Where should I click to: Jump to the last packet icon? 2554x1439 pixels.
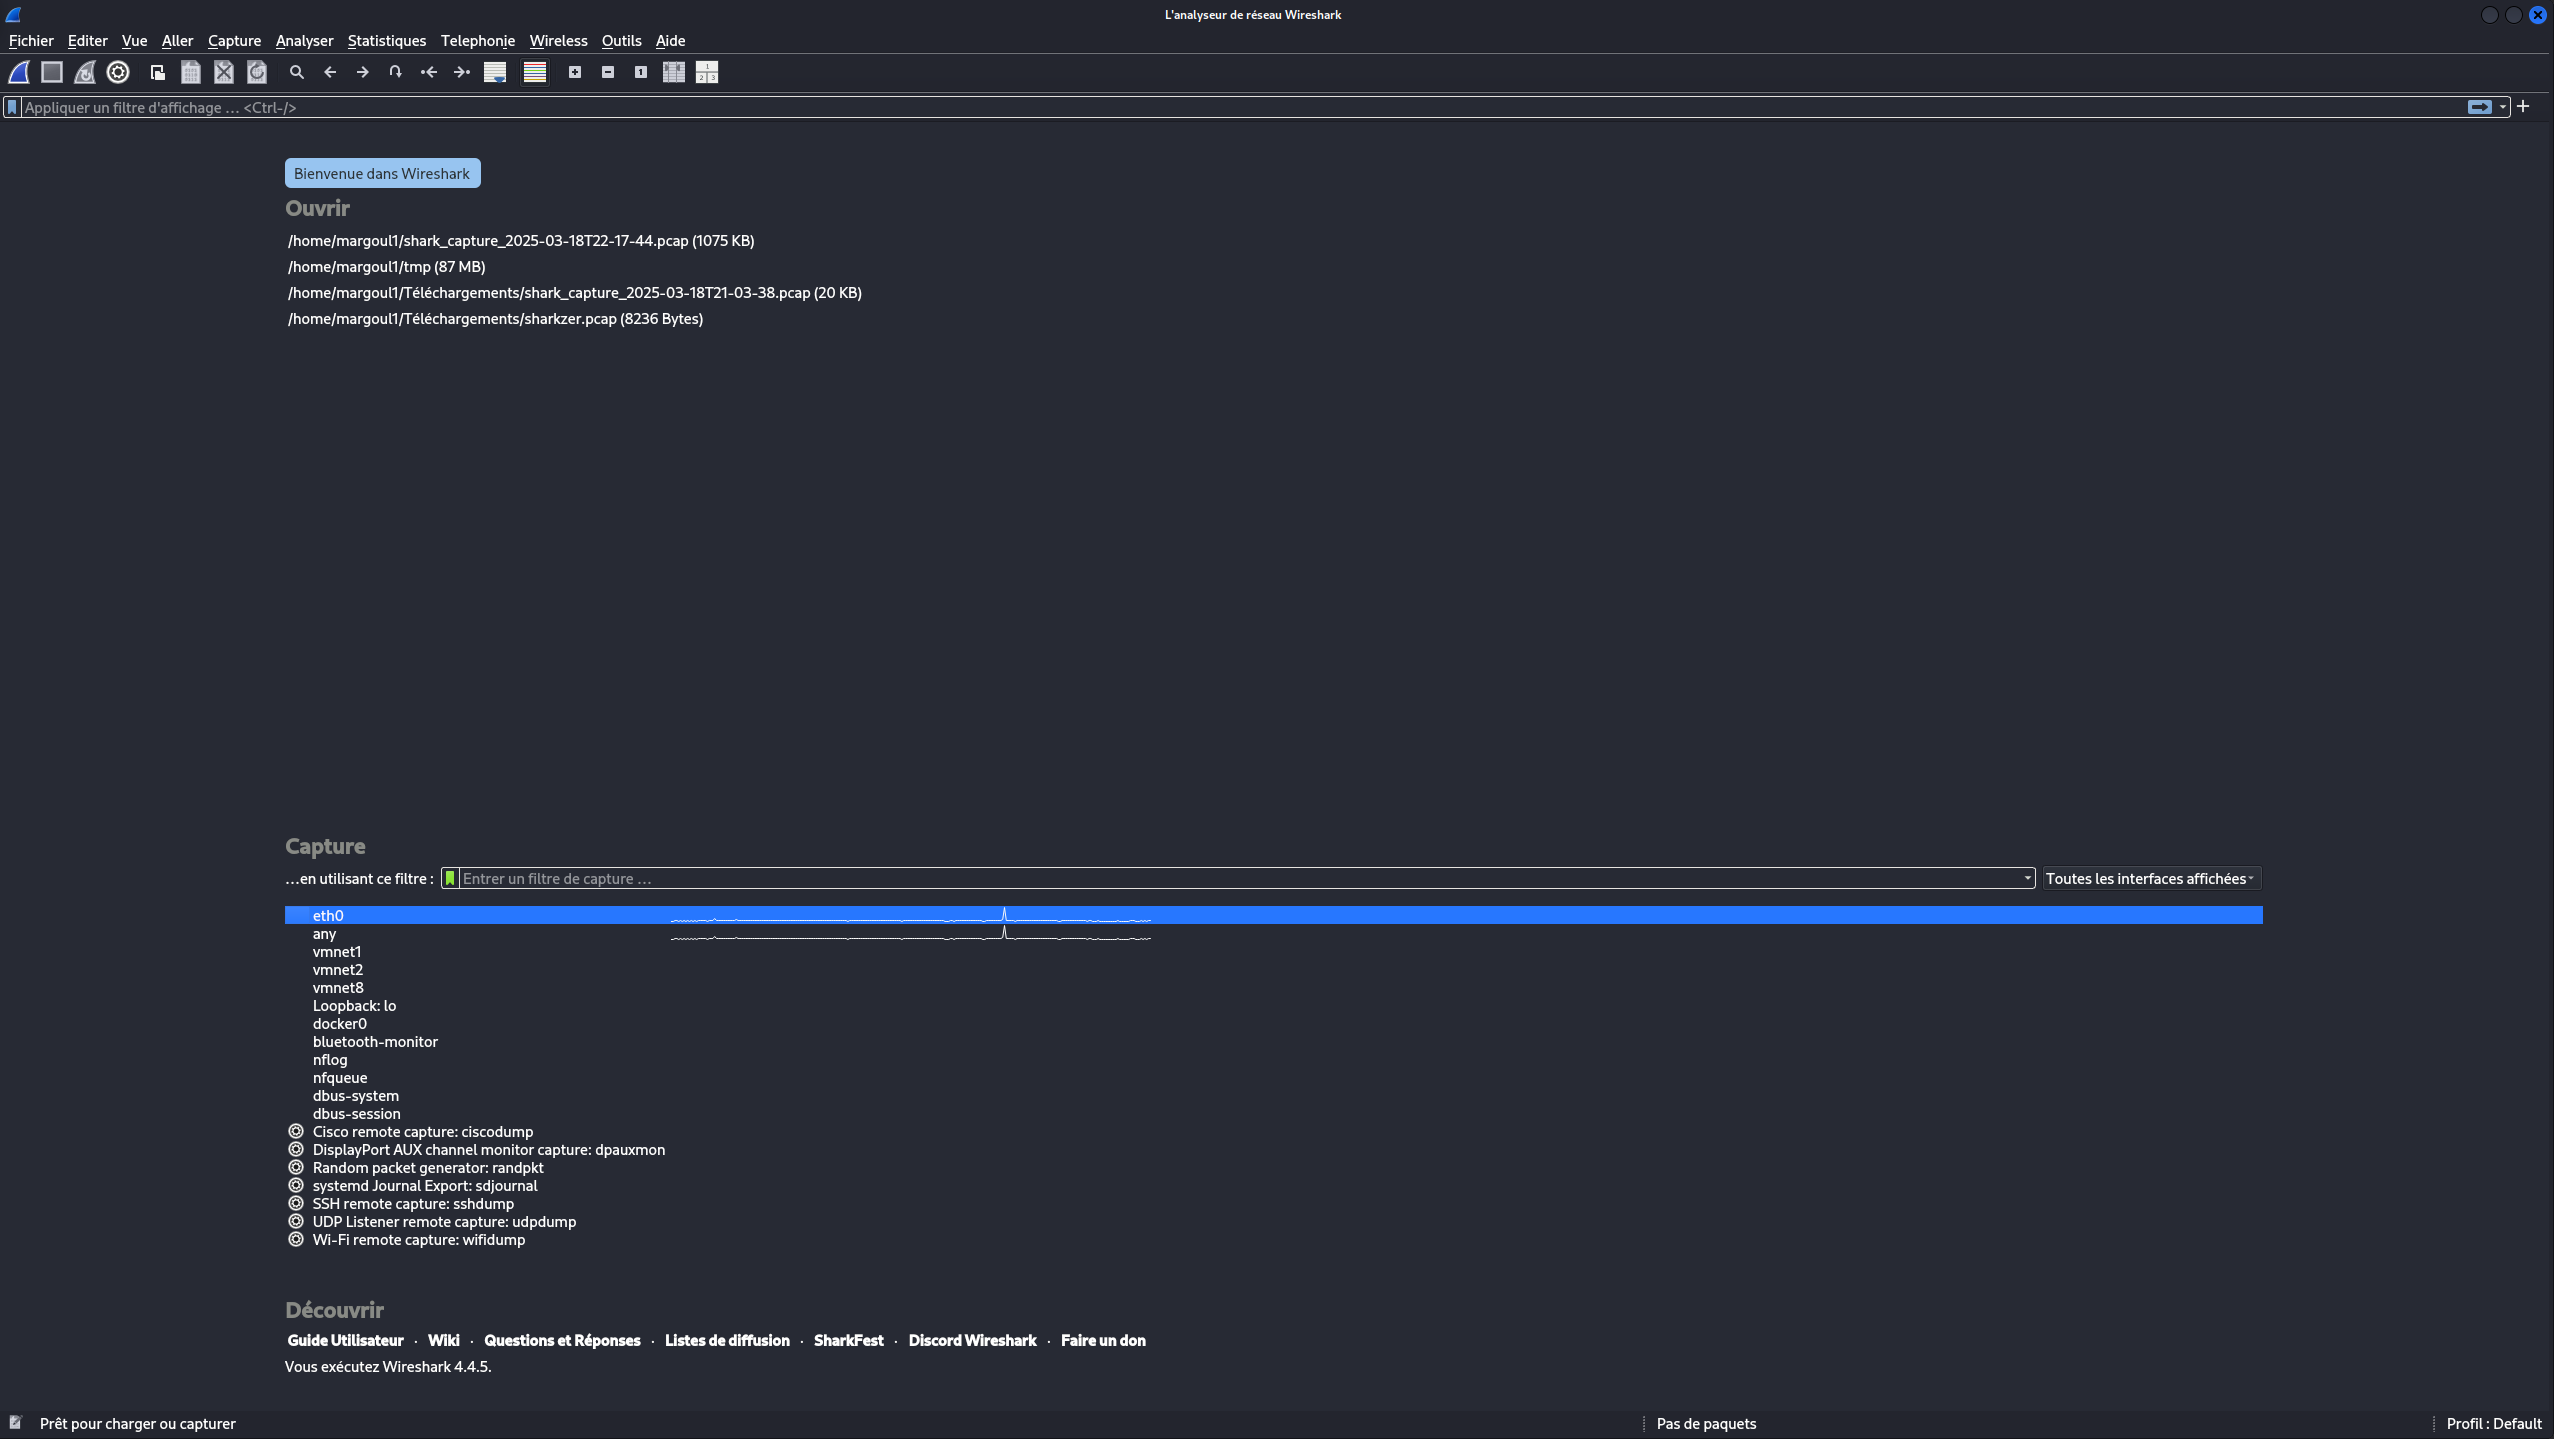pos(462,72)
